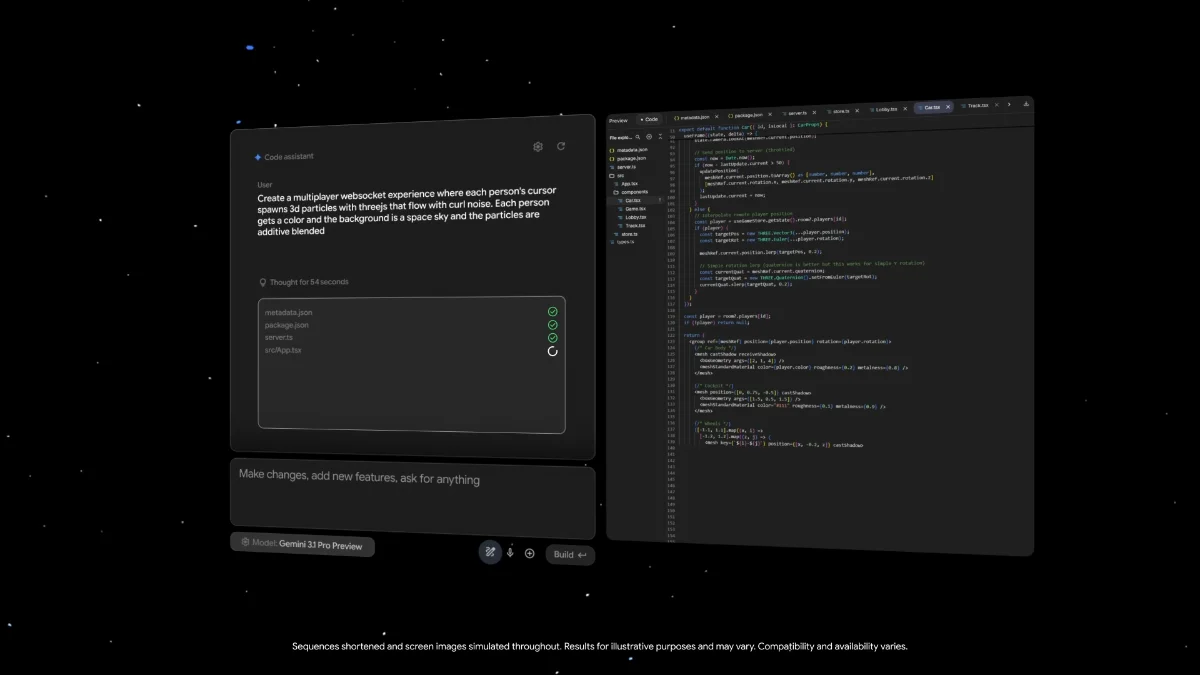Click src/App.tsx in the assistant progress list
This screenshot has width=1200, height=675.
(x=283, y=351)
